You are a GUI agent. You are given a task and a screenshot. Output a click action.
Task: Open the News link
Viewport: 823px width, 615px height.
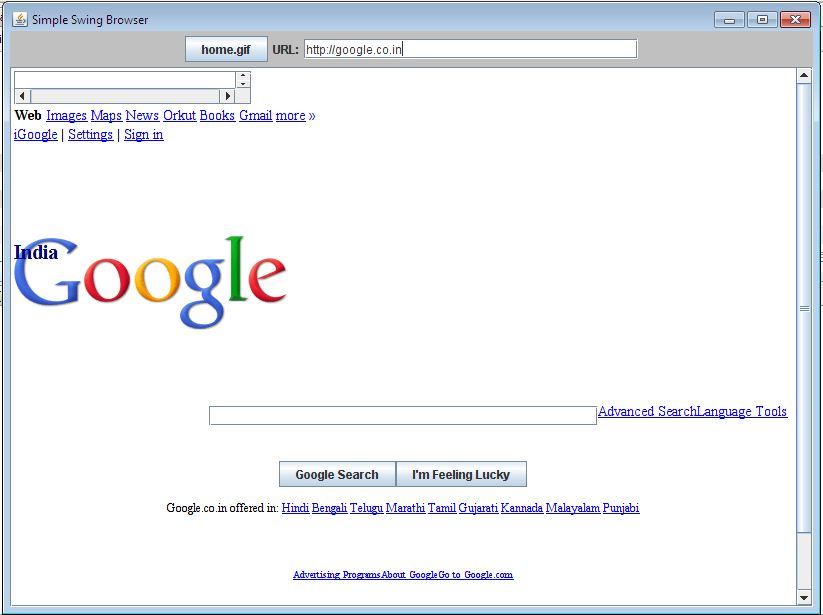pyautogui.click(x=142, y=115)
